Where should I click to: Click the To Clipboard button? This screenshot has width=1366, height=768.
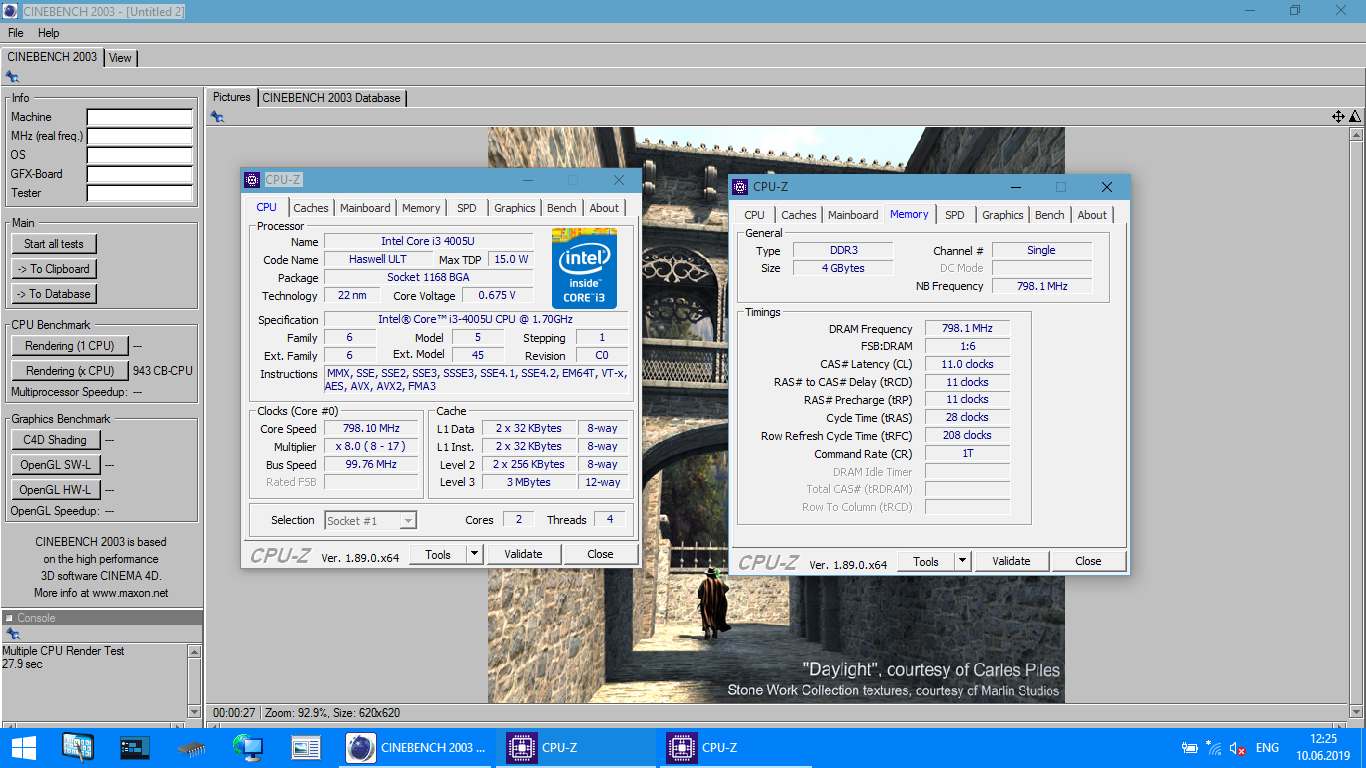[x=54, y=269]
